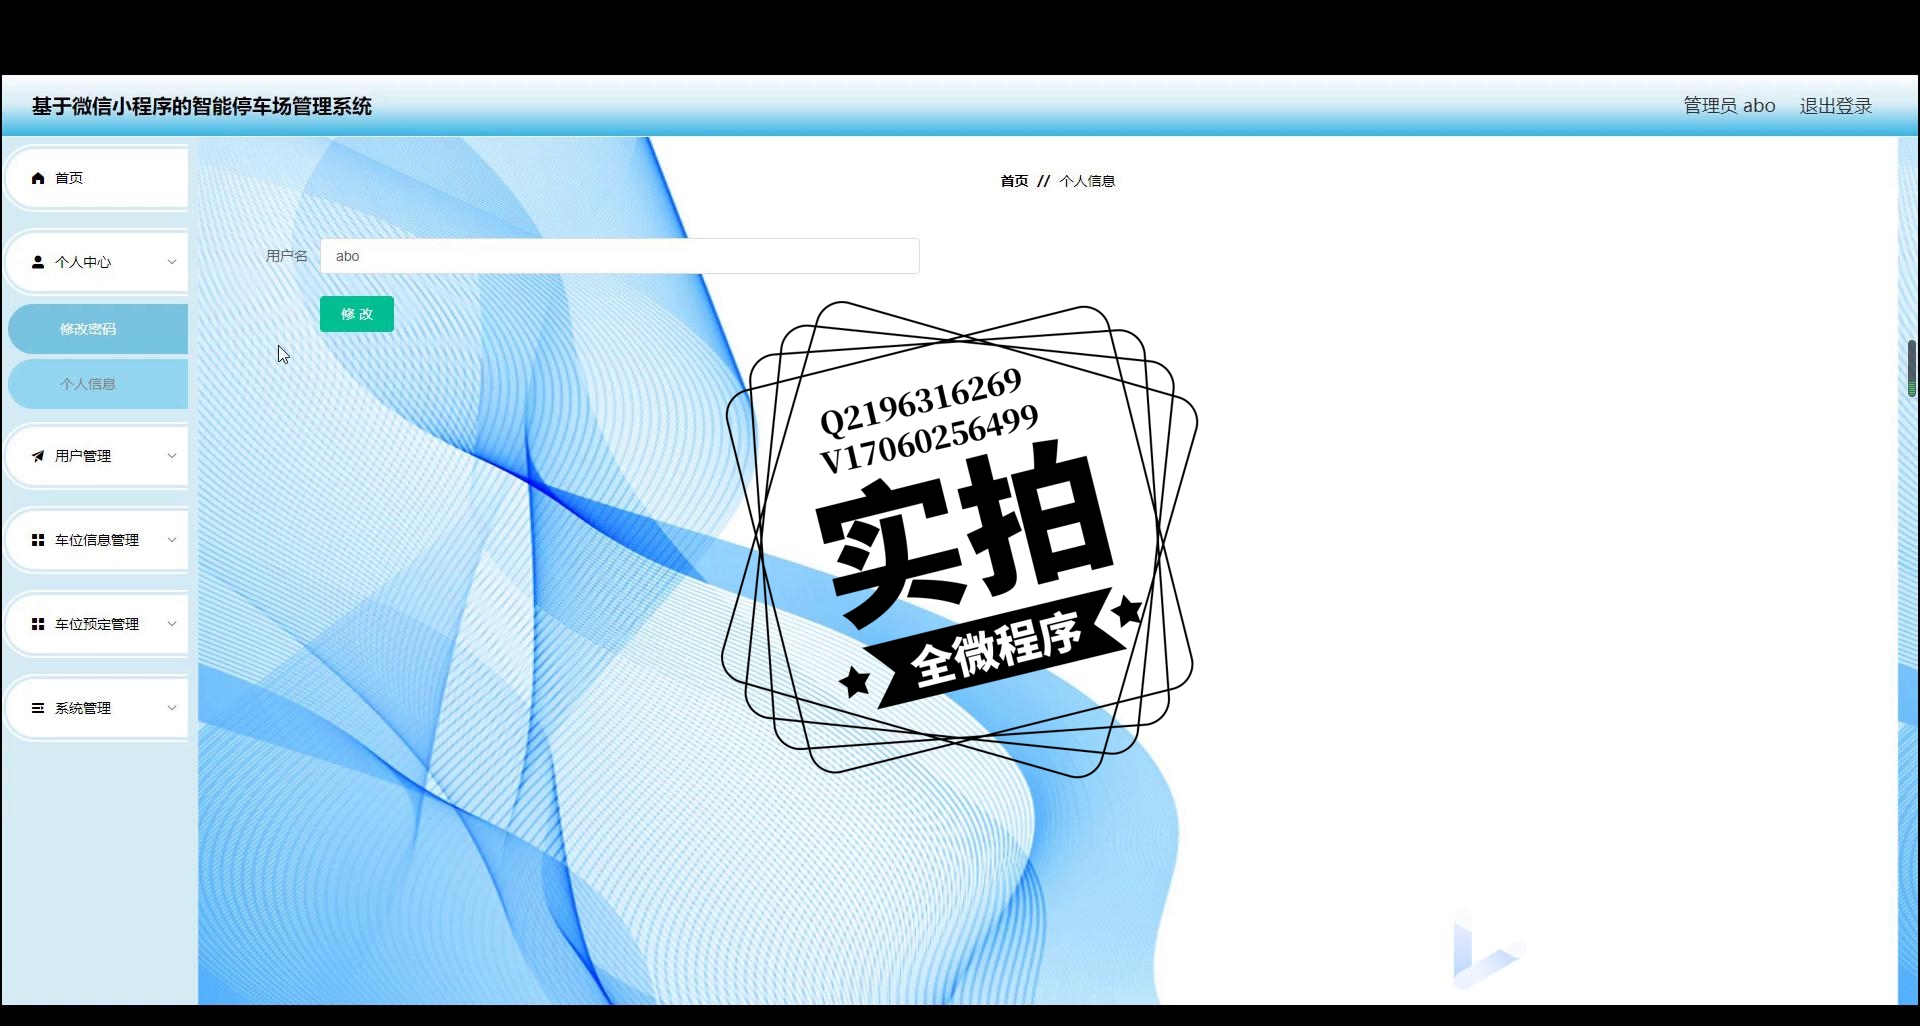The width and height of the screenshot is (1920, 1026).
Task: Expand the 车位信息管理 chevron
Action: [172, 540]
